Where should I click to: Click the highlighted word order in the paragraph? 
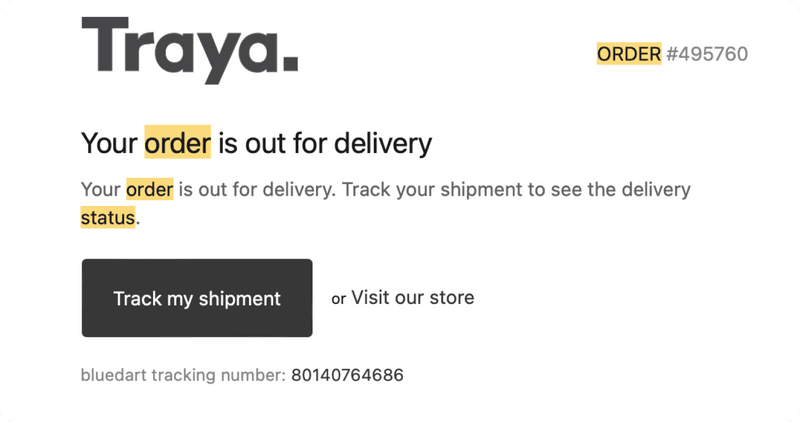[149, 189]
